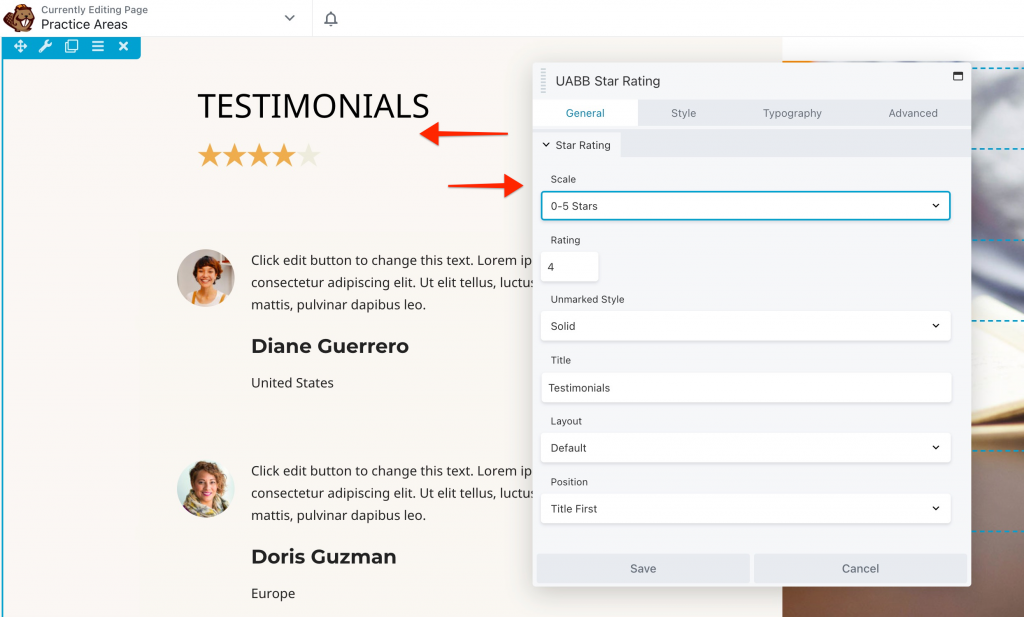Open the module actions hamburger icon
The width and height of the screenshot is (1024, 617).
pyautogui.click(x=97, y=46)
